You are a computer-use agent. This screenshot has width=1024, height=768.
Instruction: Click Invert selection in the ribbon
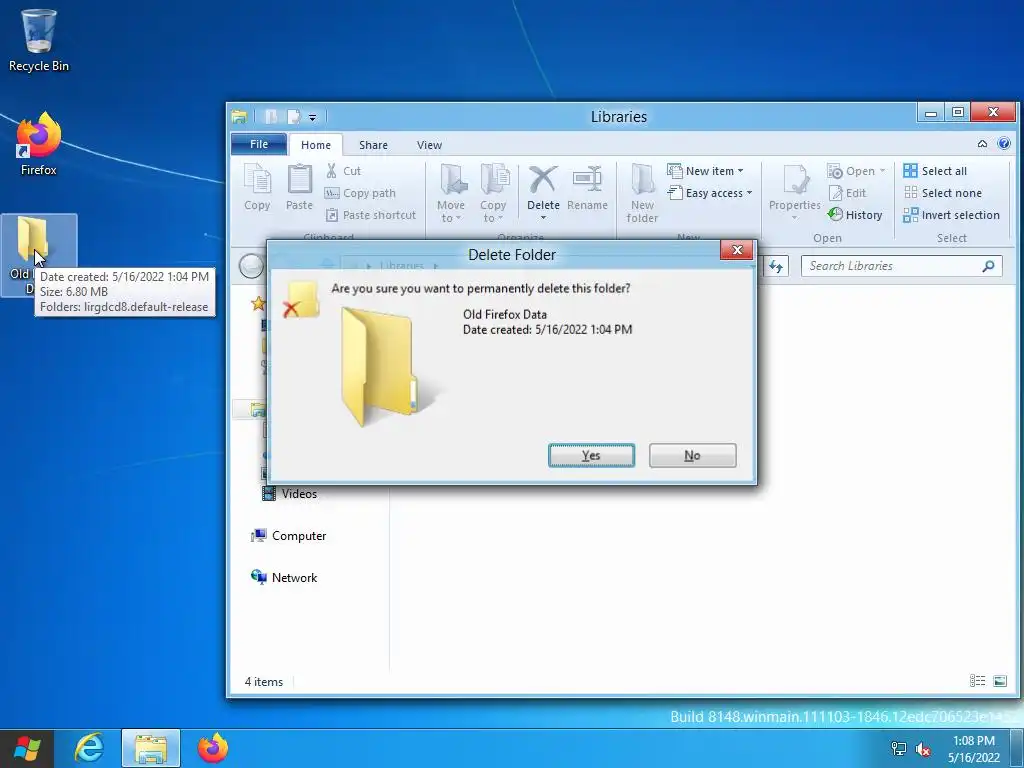pos(952,215)
